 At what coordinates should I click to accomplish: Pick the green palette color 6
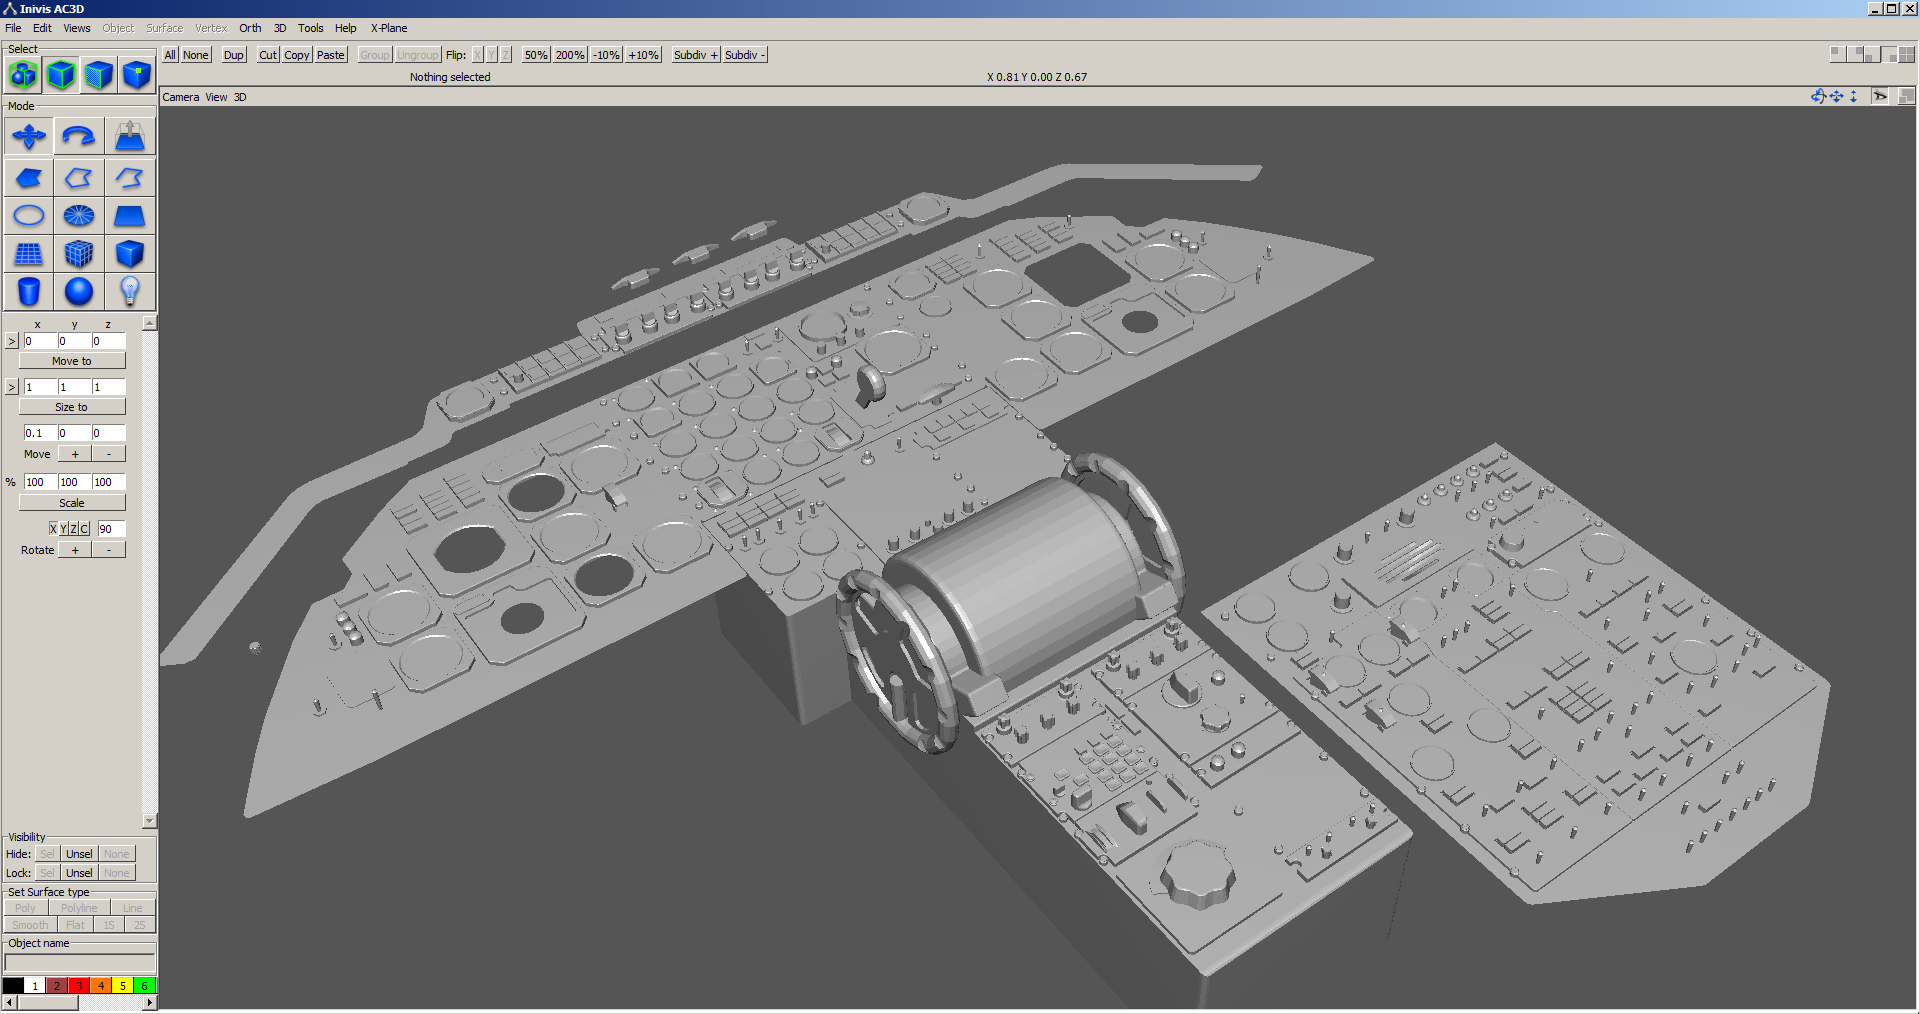point(145,986)
